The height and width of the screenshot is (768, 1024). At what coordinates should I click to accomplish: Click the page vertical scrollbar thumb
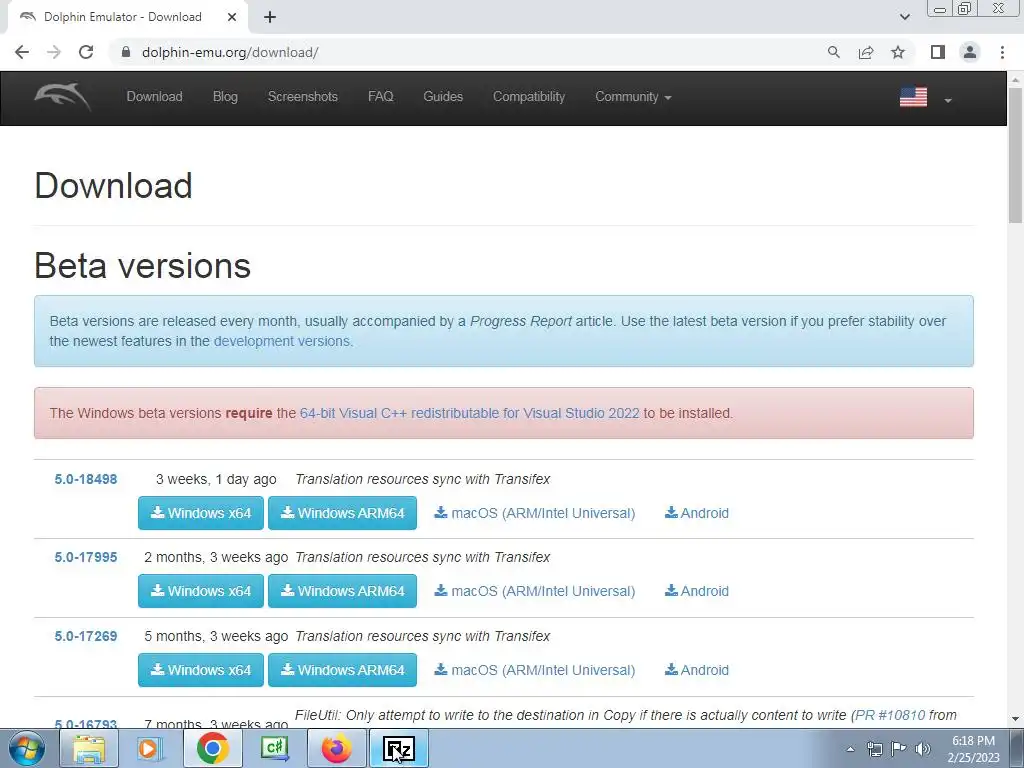[1016, 155]
